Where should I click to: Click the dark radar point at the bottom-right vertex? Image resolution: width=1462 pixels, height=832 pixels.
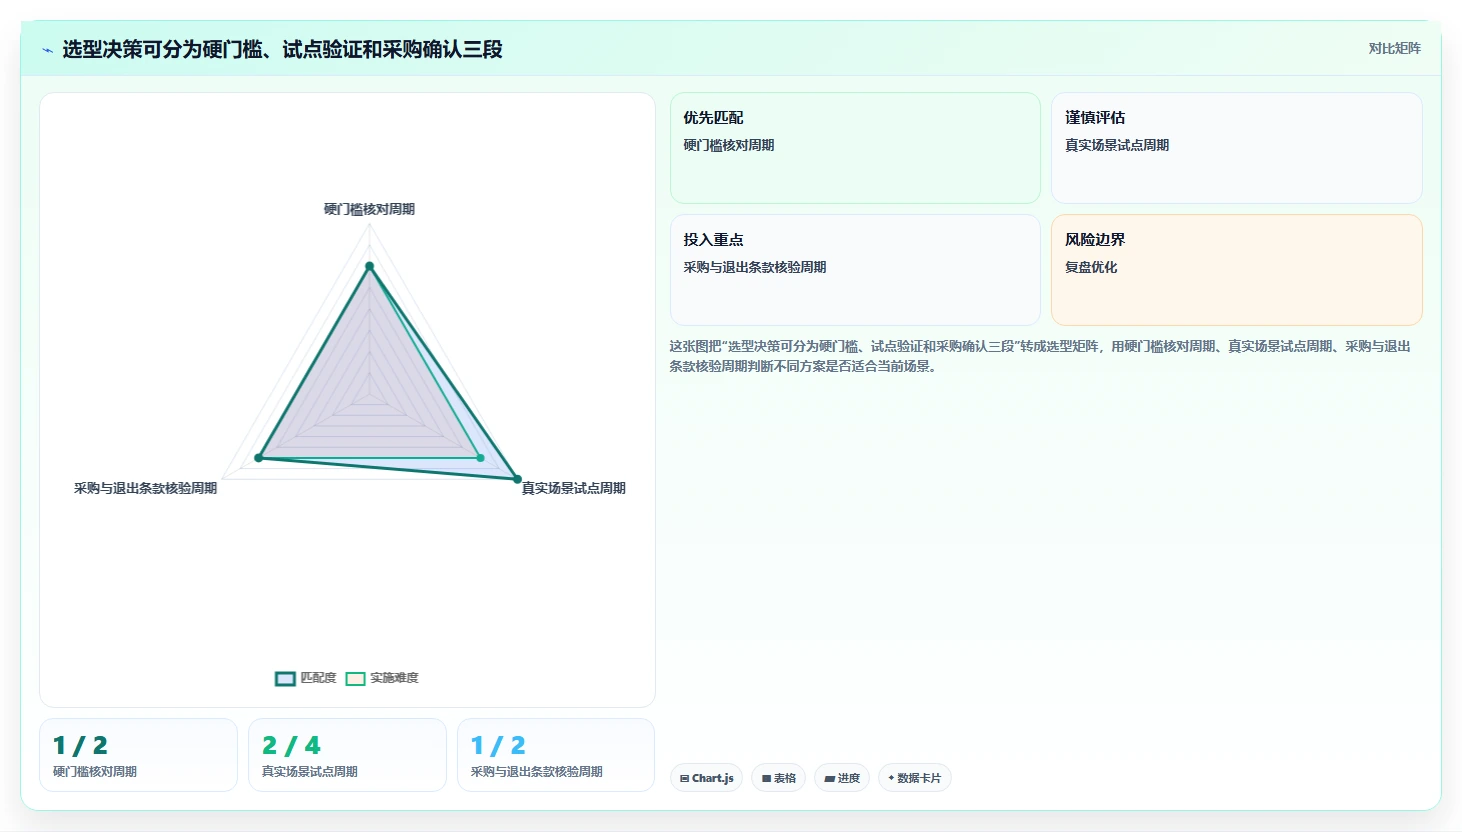click(517, 479)
